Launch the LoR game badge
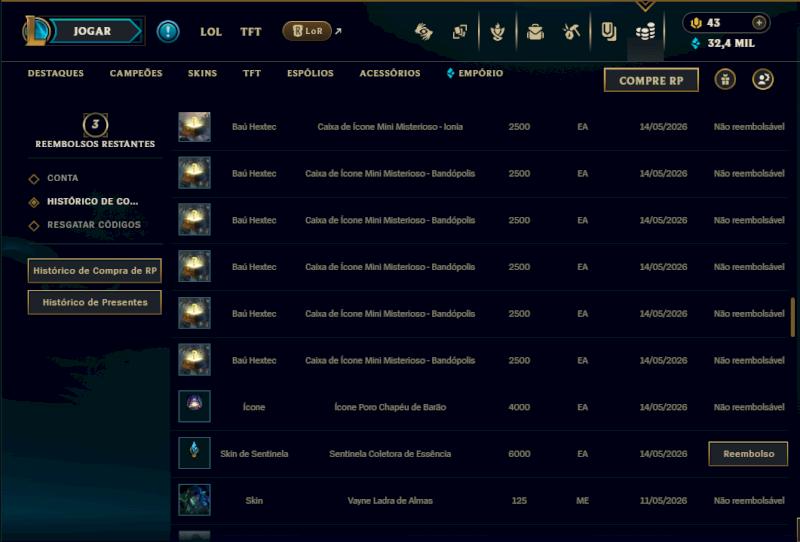Screen dimensions: 800x542 tap(307, 31)
